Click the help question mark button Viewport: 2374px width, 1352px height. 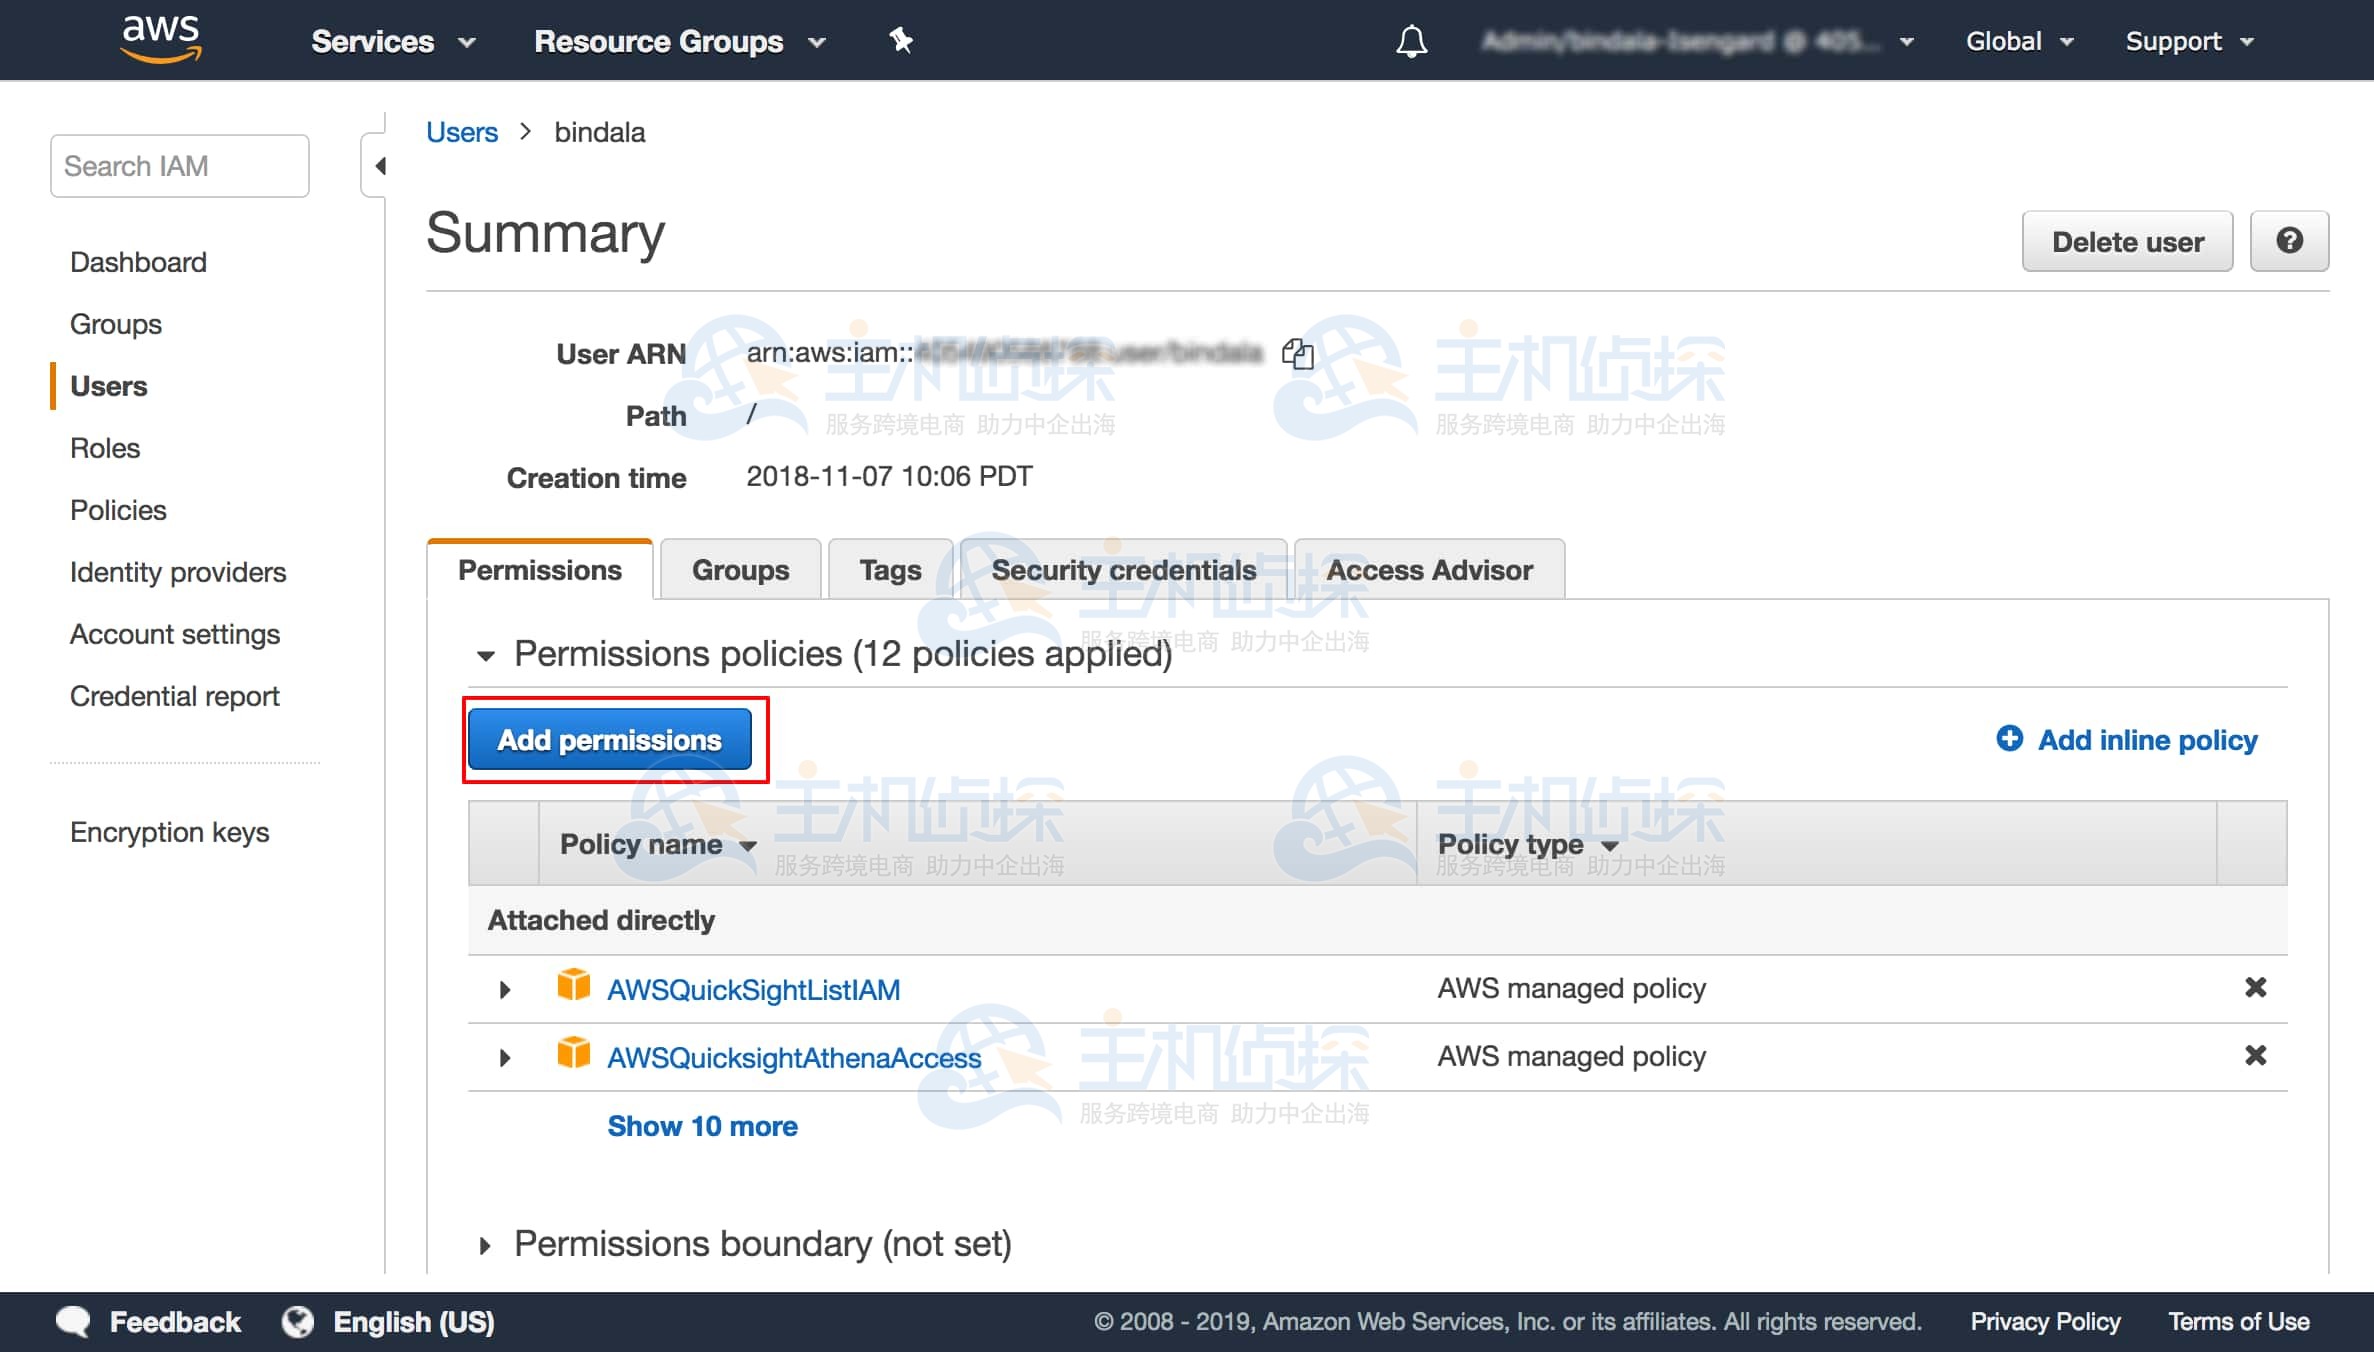pos(2288,241)
